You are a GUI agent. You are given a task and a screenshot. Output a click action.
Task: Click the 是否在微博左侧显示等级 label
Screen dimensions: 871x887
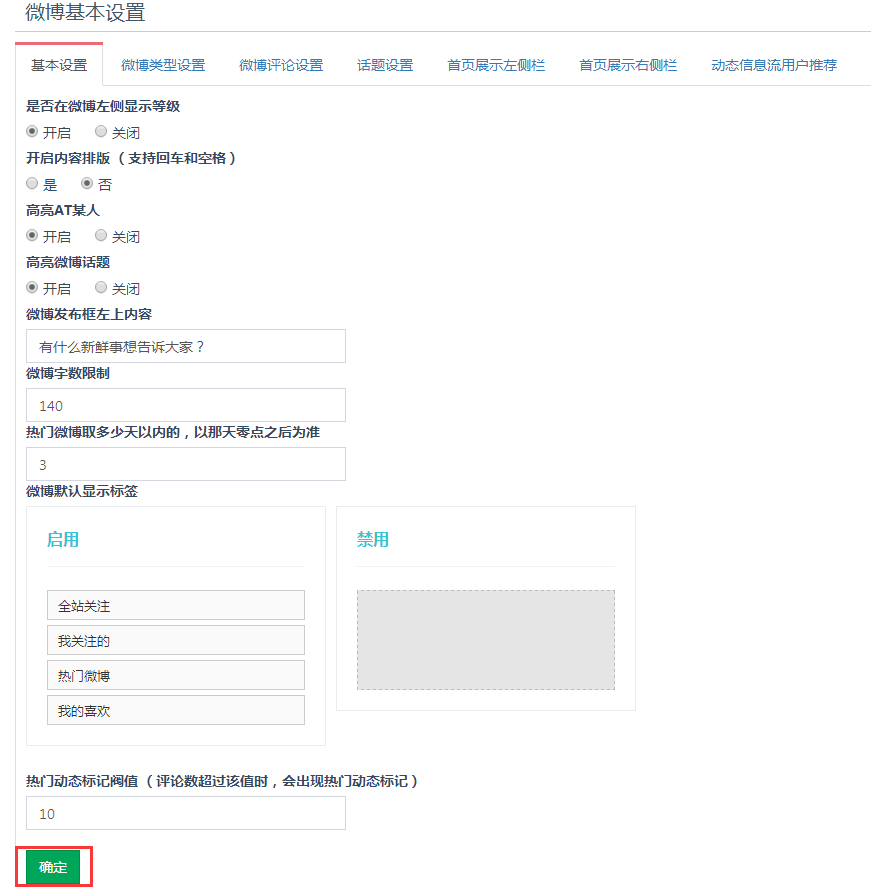tap(103, 106)
